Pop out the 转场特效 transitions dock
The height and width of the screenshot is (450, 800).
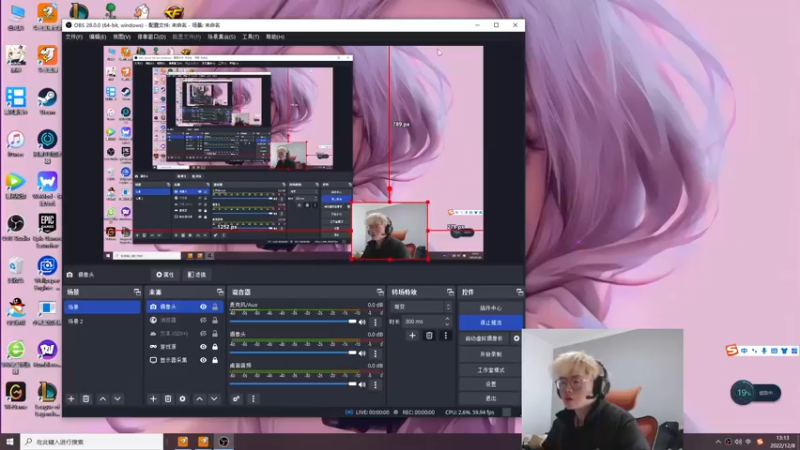pos(449,292)
